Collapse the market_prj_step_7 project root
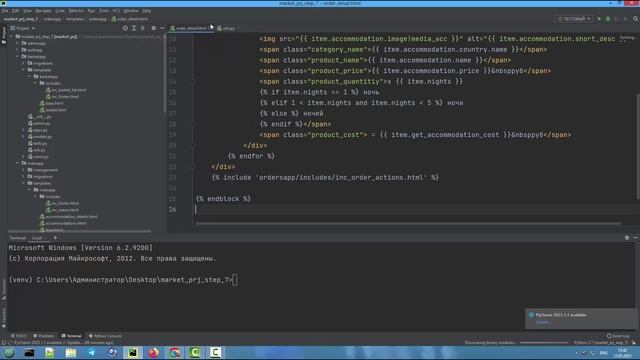640x360 pixels. coord(11,36)
